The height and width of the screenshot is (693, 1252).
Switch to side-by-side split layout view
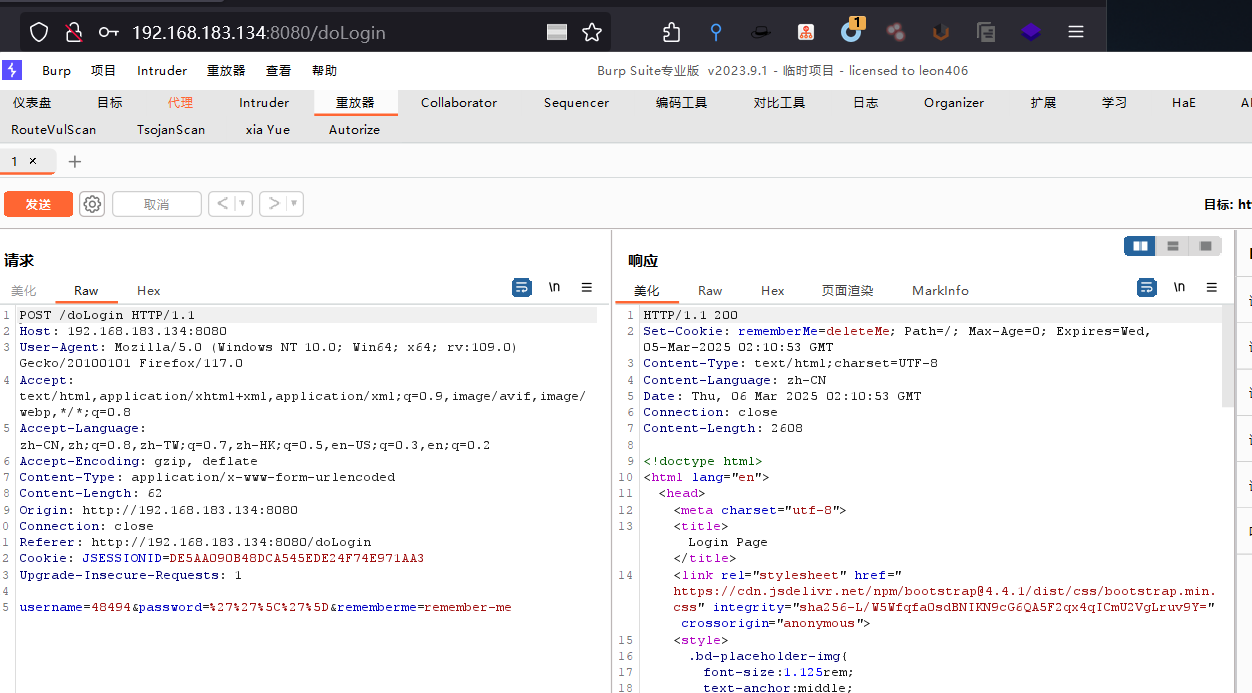coord(1140,246)
